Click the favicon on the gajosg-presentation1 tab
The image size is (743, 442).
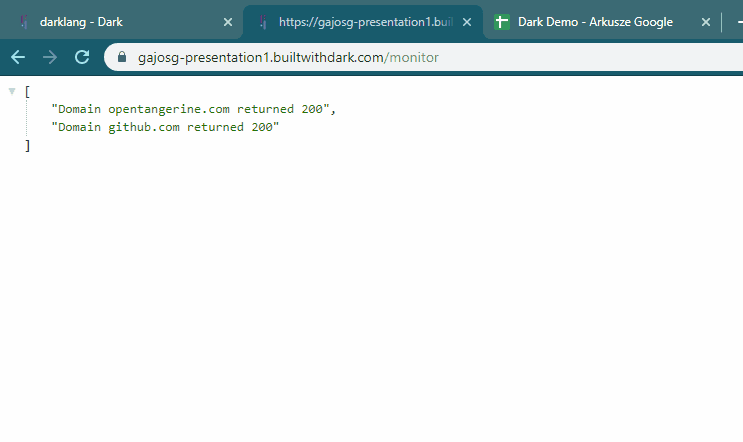tap(263, 22)
